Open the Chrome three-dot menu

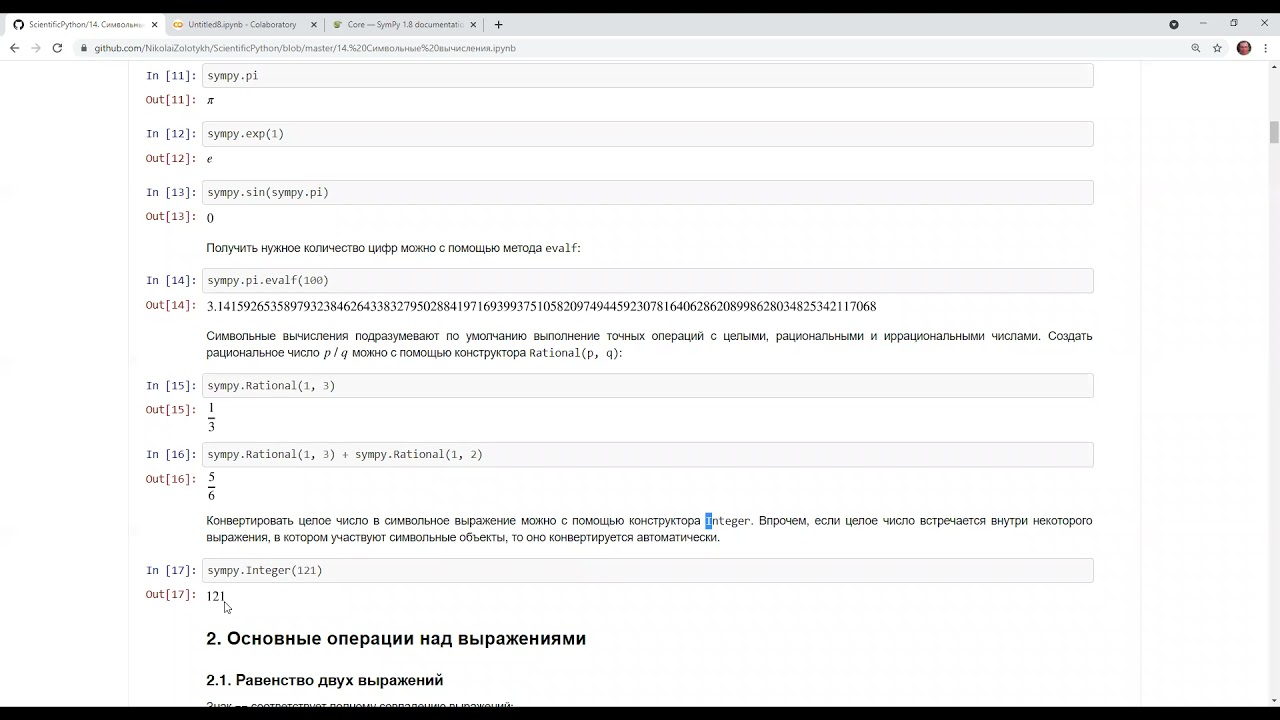tap(1265, 48)
